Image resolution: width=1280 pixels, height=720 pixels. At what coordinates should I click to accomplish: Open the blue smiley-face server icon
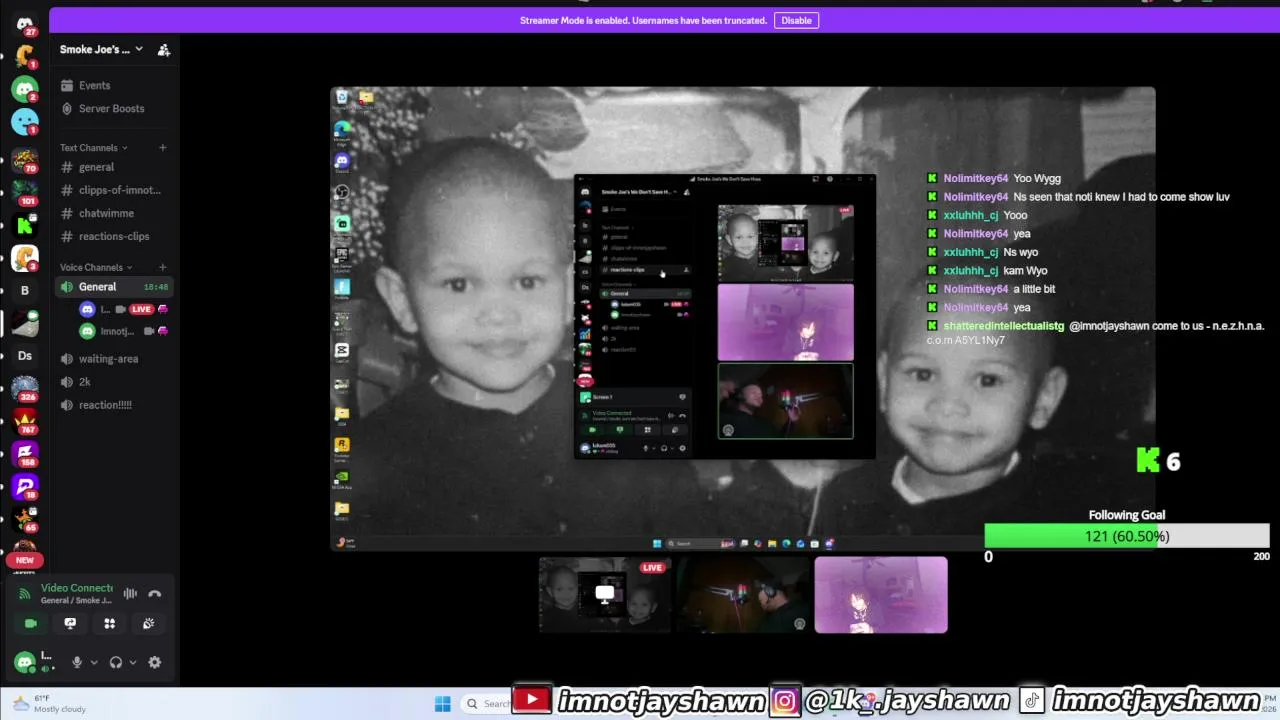coord(25,122)
